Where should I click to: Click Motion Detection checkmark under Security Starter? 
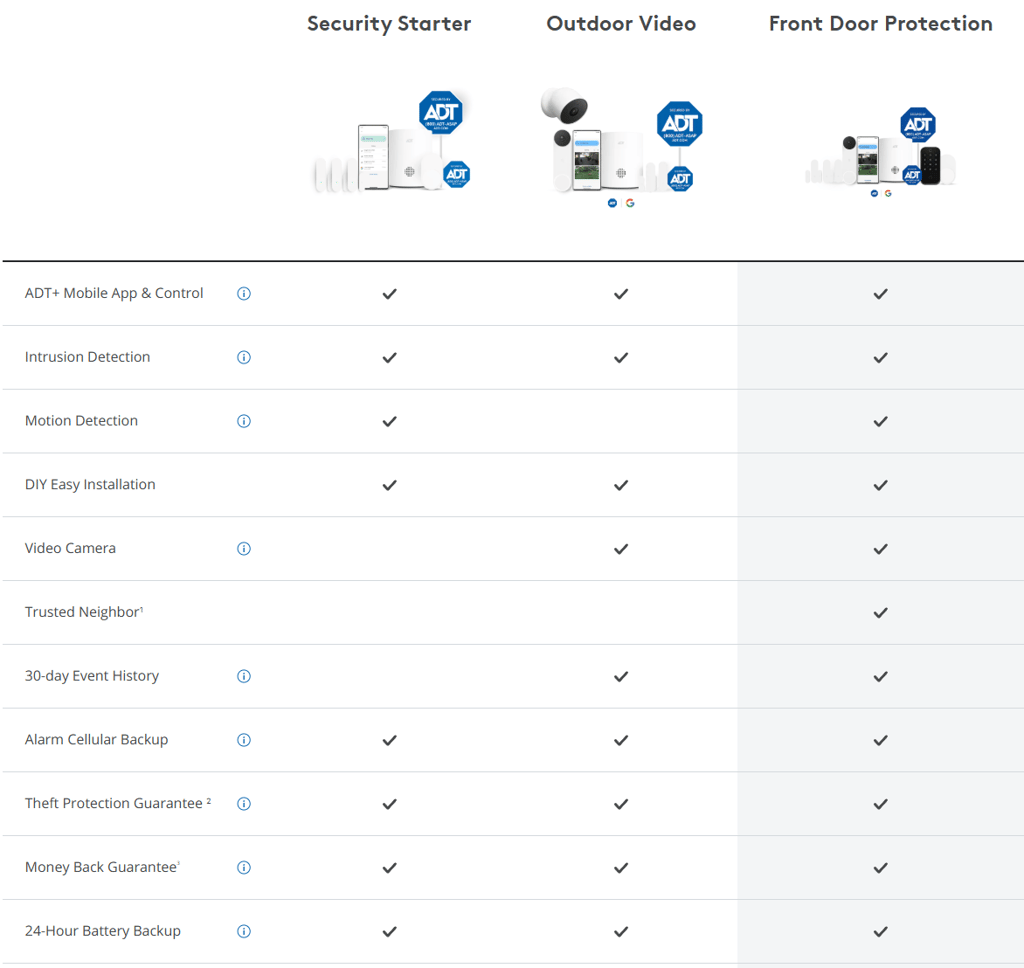click(x=390, y=421)
